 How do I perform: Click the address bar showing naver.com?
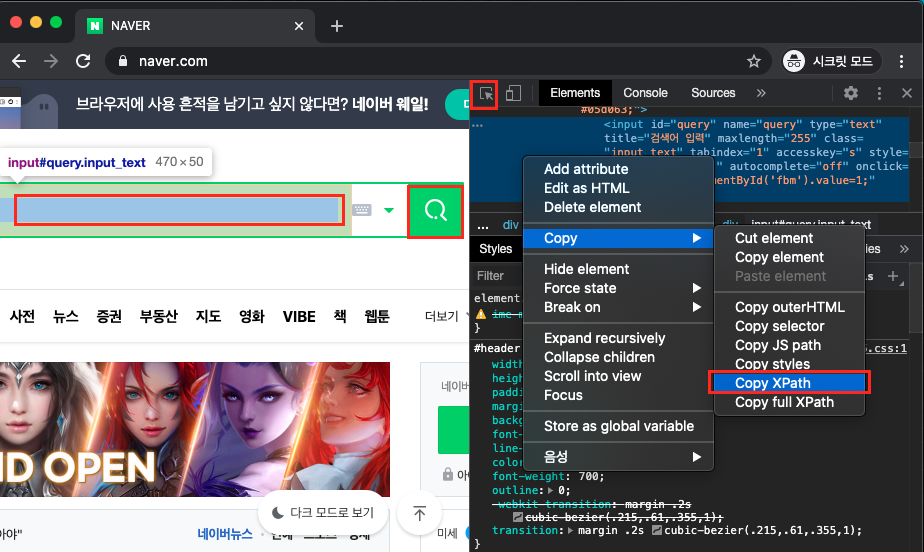pyautogui.click(x=437, y=61)
